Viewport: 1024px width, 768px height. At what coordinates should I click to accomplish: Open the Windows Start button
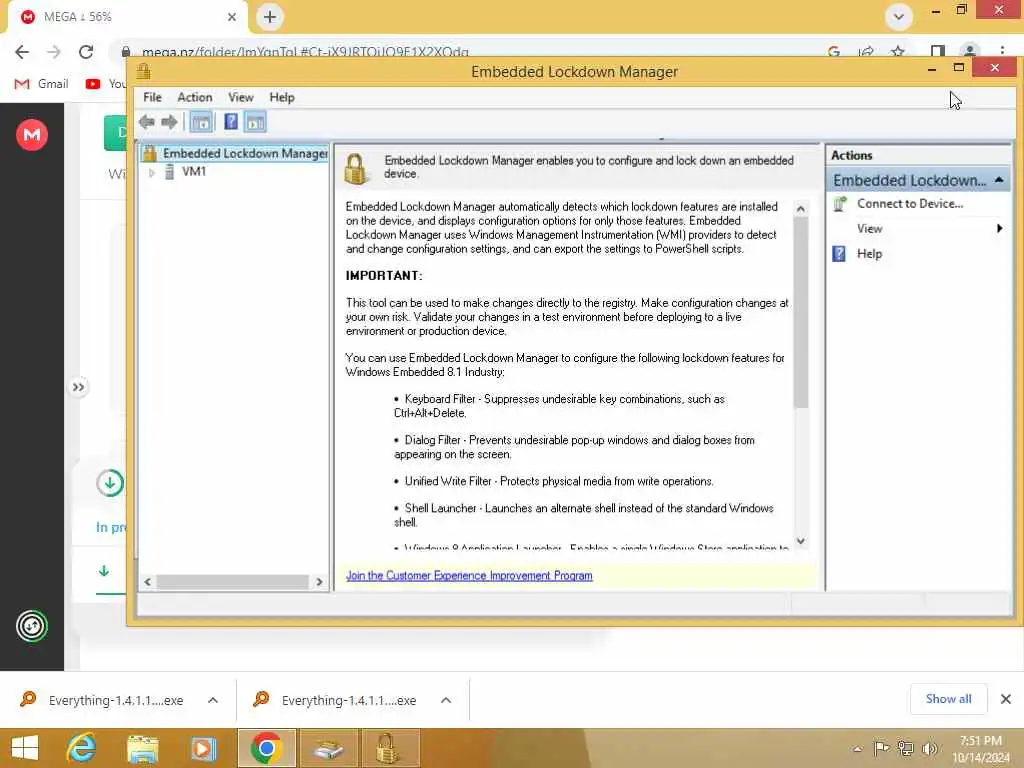[25, 748]
